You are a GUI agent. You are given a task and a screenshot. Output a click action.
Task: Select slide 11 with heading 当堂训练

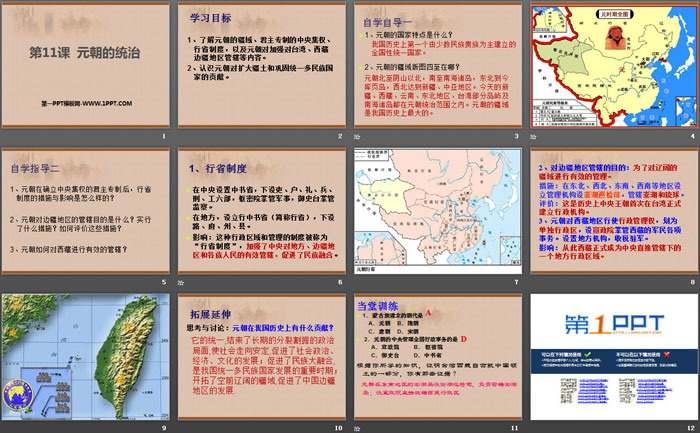click(438, 357)
